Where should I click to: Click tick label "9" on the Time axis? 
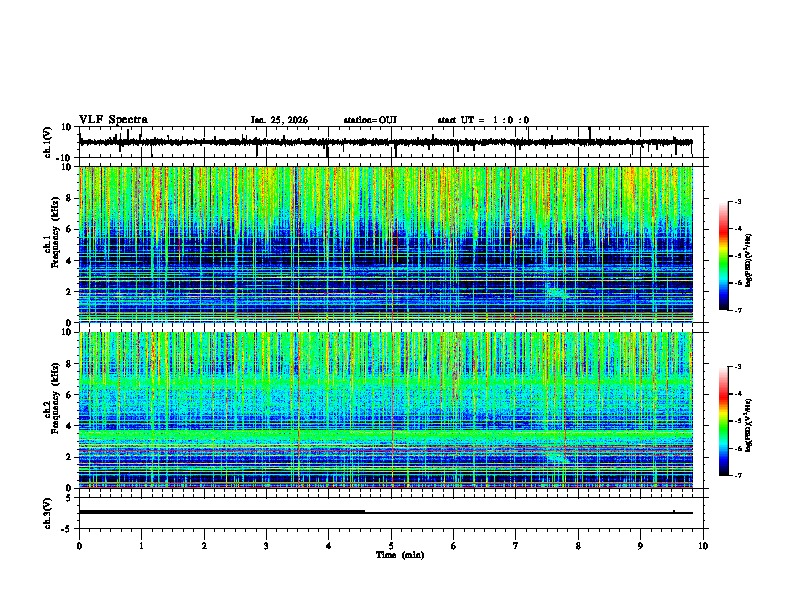pyautogui.click(x=640, y=546)
